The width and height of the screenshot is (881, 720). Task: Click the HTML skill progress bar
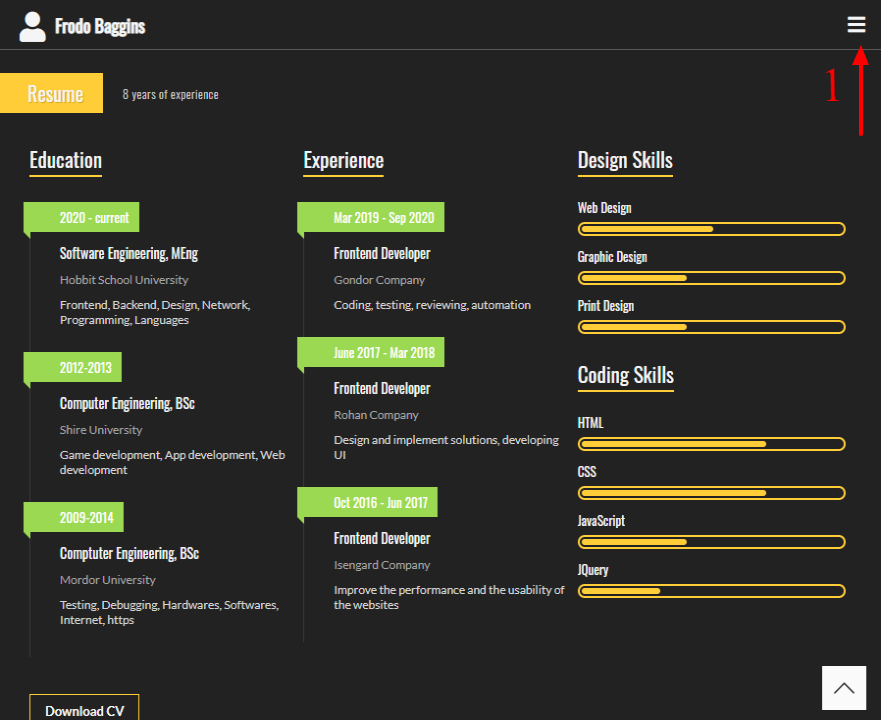click(x=711, y=444)
